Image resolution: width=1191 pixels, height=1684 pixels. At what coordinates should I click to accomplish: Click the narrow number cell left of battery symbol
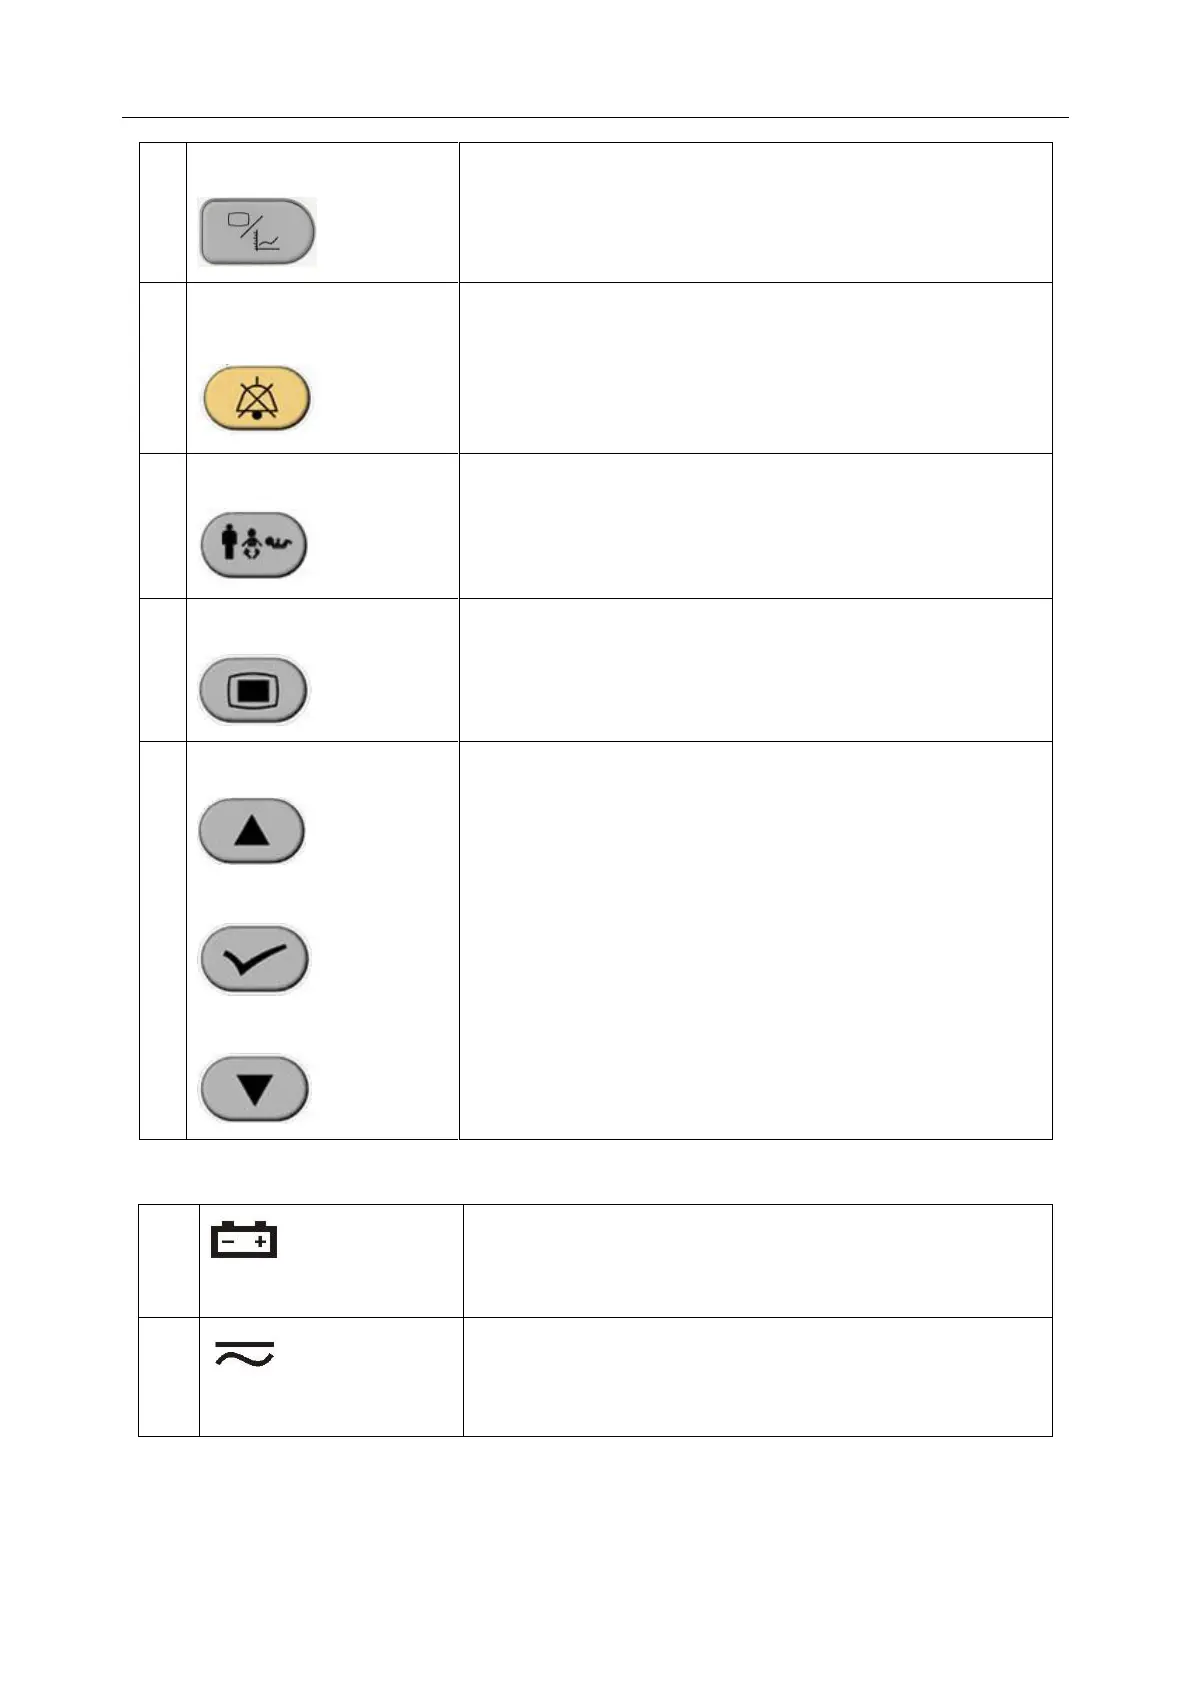click(169, 1261)
